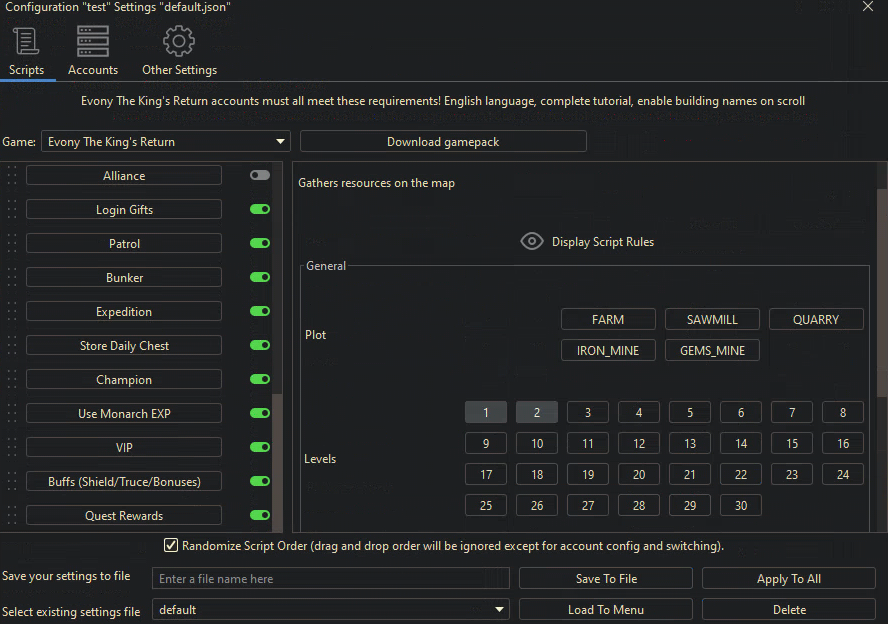Click the file name input field
Viewport: 888px width, 624px height.
tap(330, 579)
